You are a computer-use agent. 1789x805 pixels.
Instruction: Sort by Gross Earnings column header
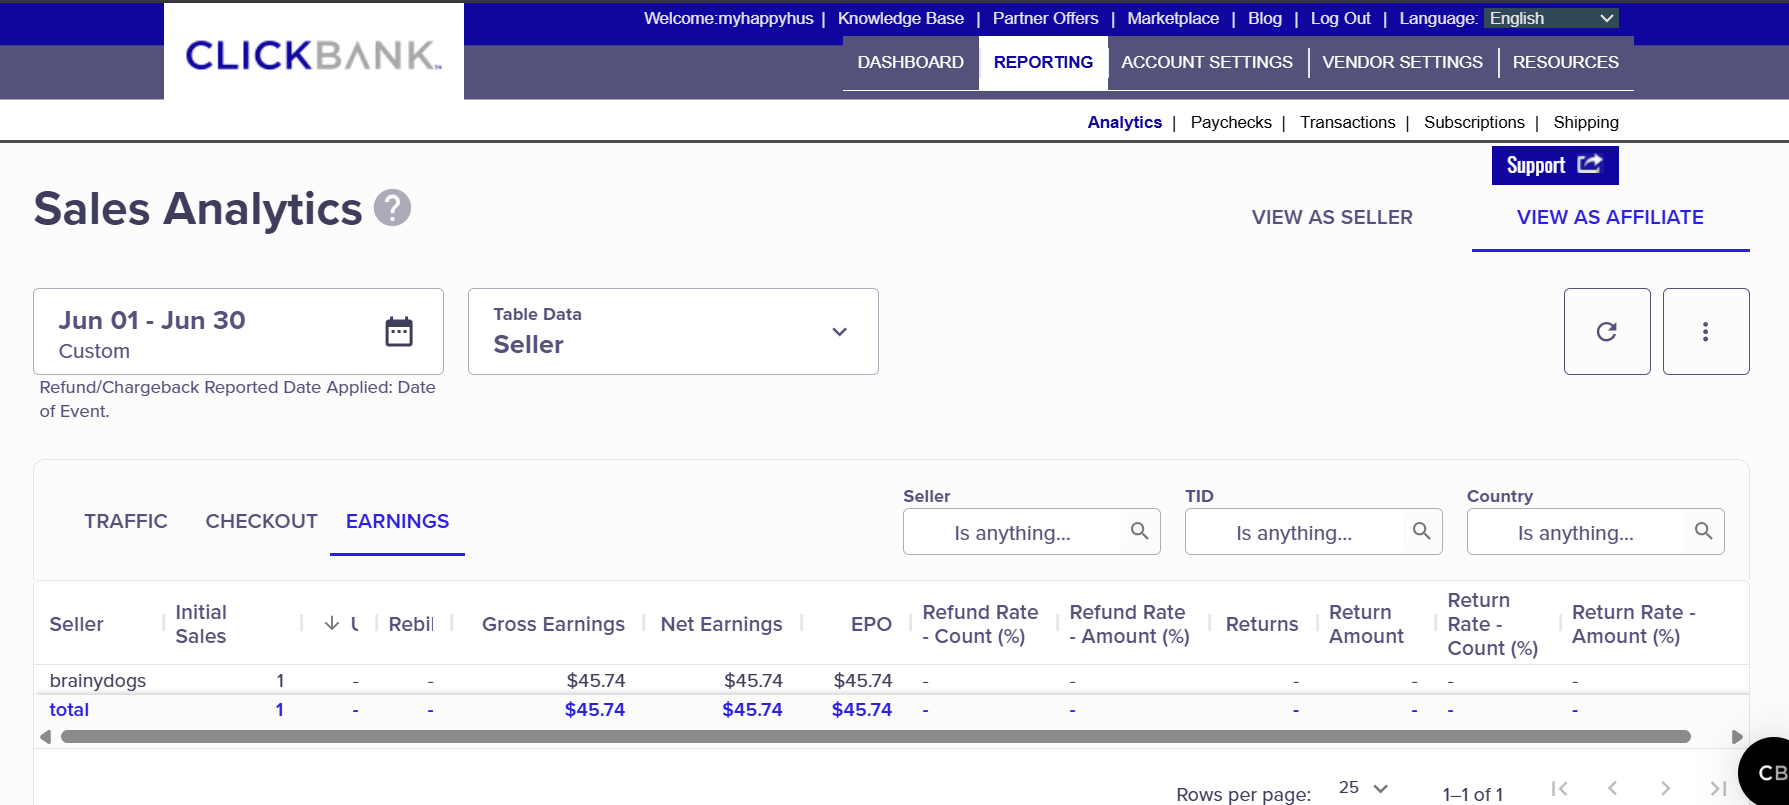coord(553,624)
